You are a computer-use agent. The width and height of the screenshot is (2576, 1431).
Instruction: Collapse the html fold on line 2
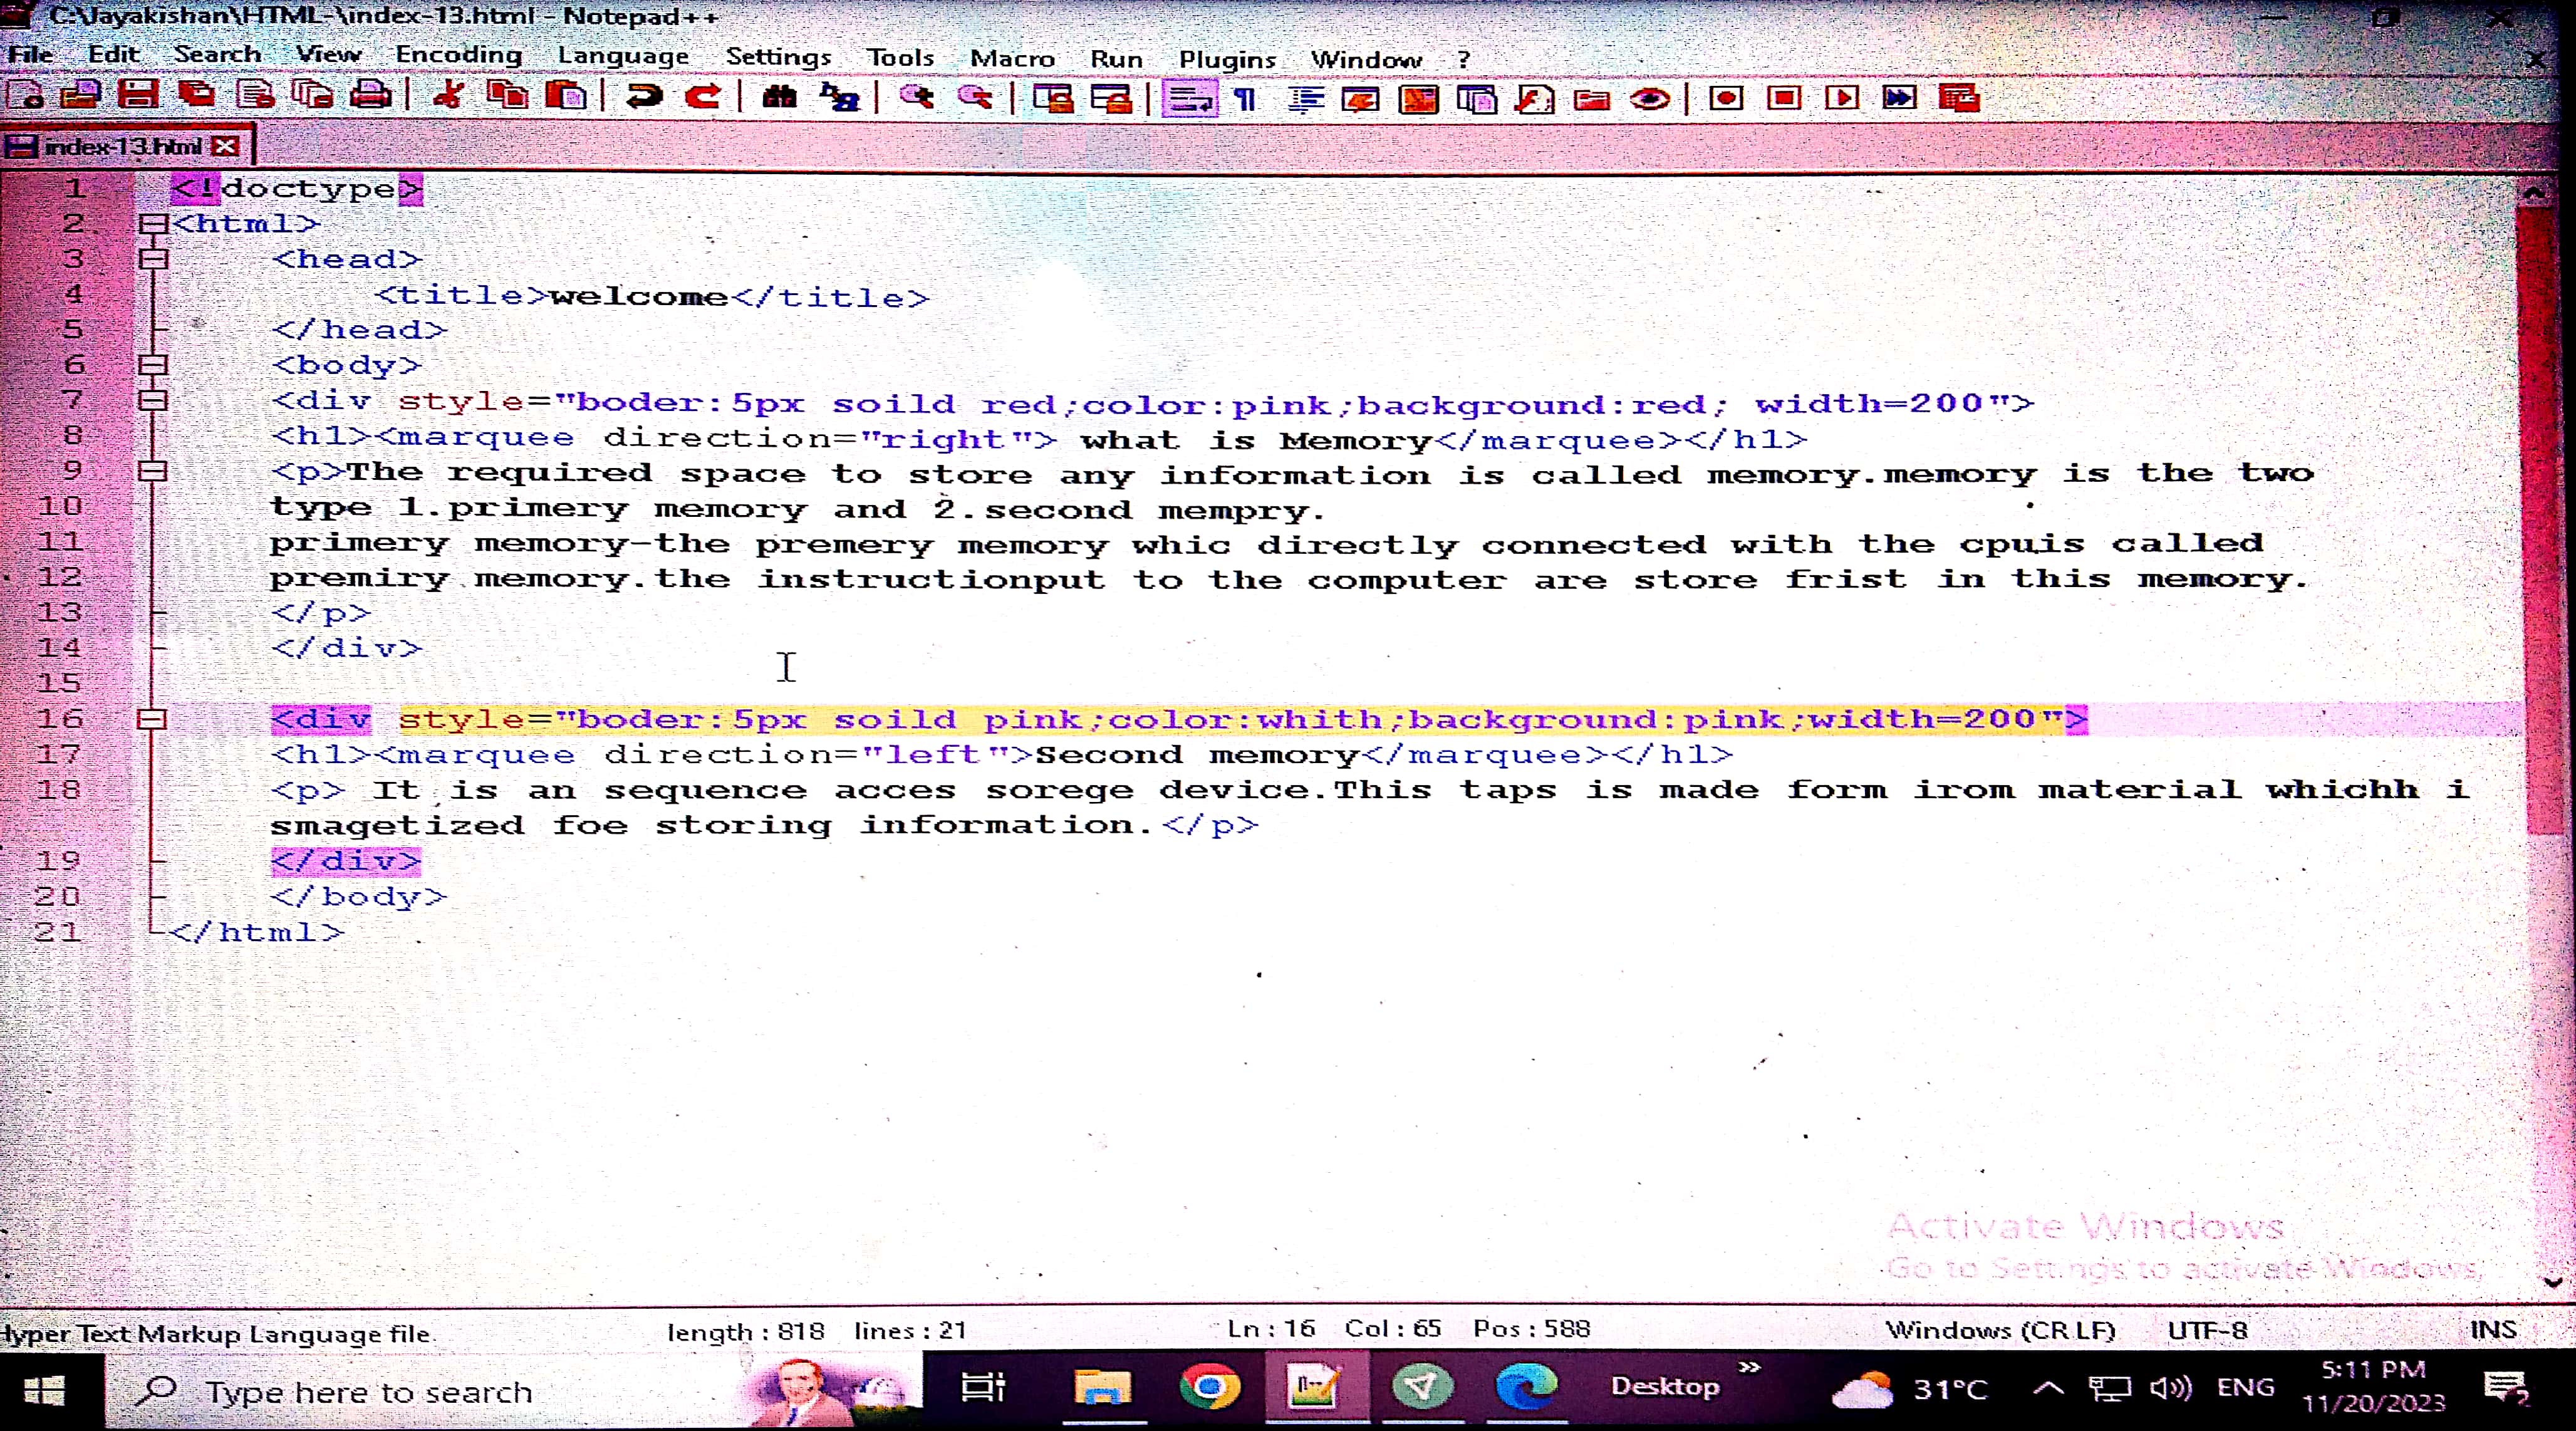[153, 224]
